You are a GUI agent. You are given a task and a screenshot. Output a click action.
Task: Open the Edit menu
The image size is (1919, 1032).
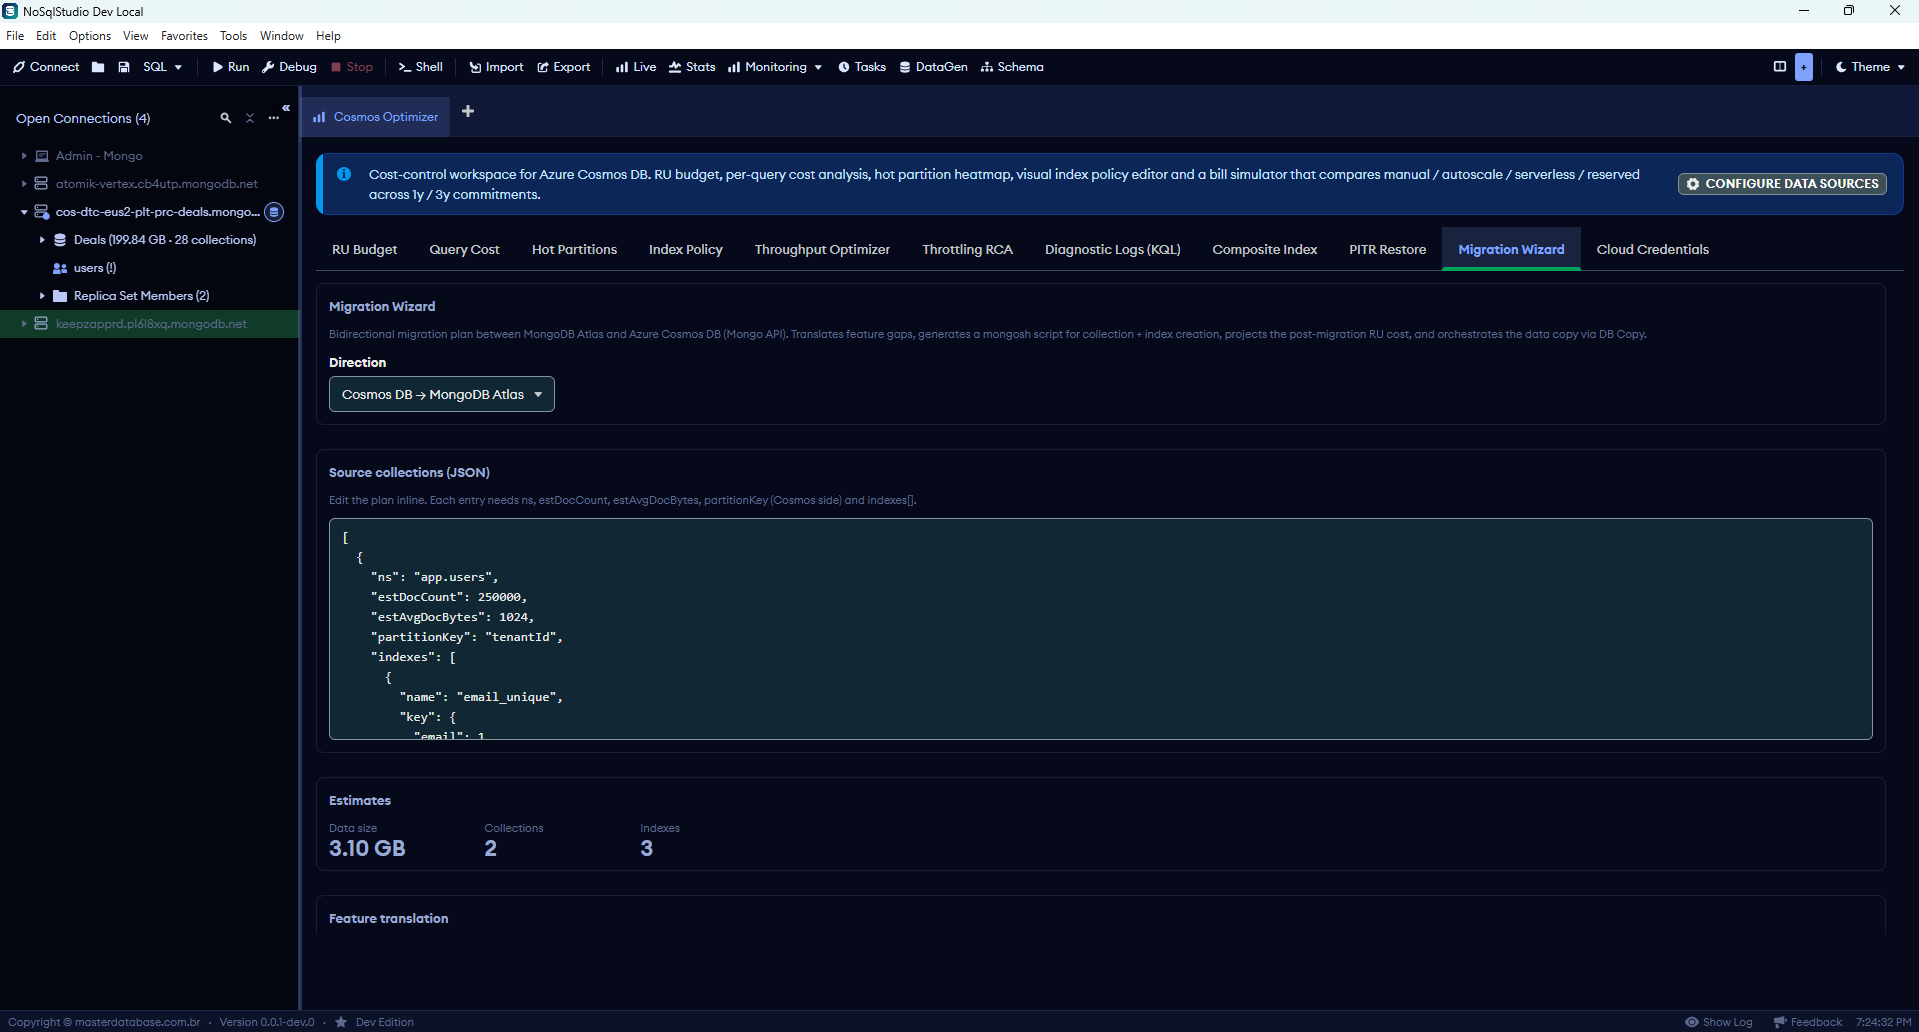(46, 36)
